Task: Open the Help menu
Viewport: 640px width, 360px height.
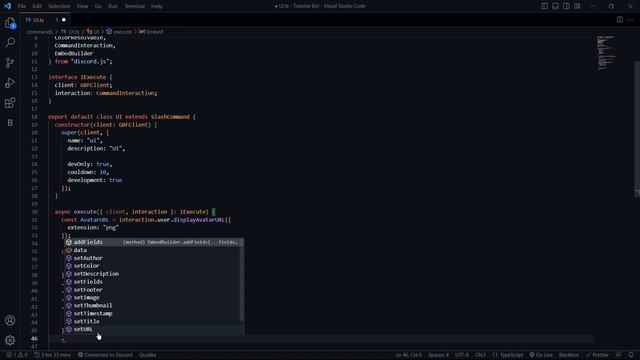Action: (157, 6)
